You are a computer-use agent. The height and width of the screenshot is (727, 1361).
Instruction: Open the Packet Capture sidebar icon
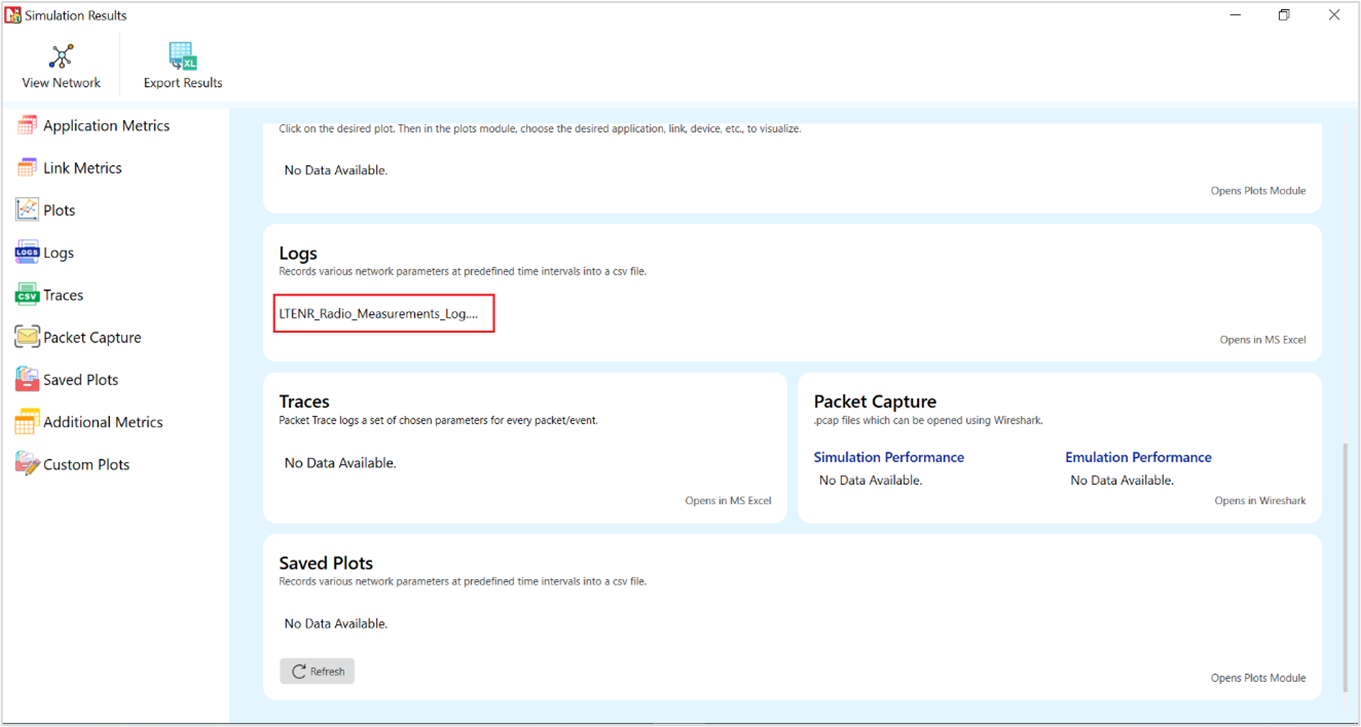click(x=27, y=338)
